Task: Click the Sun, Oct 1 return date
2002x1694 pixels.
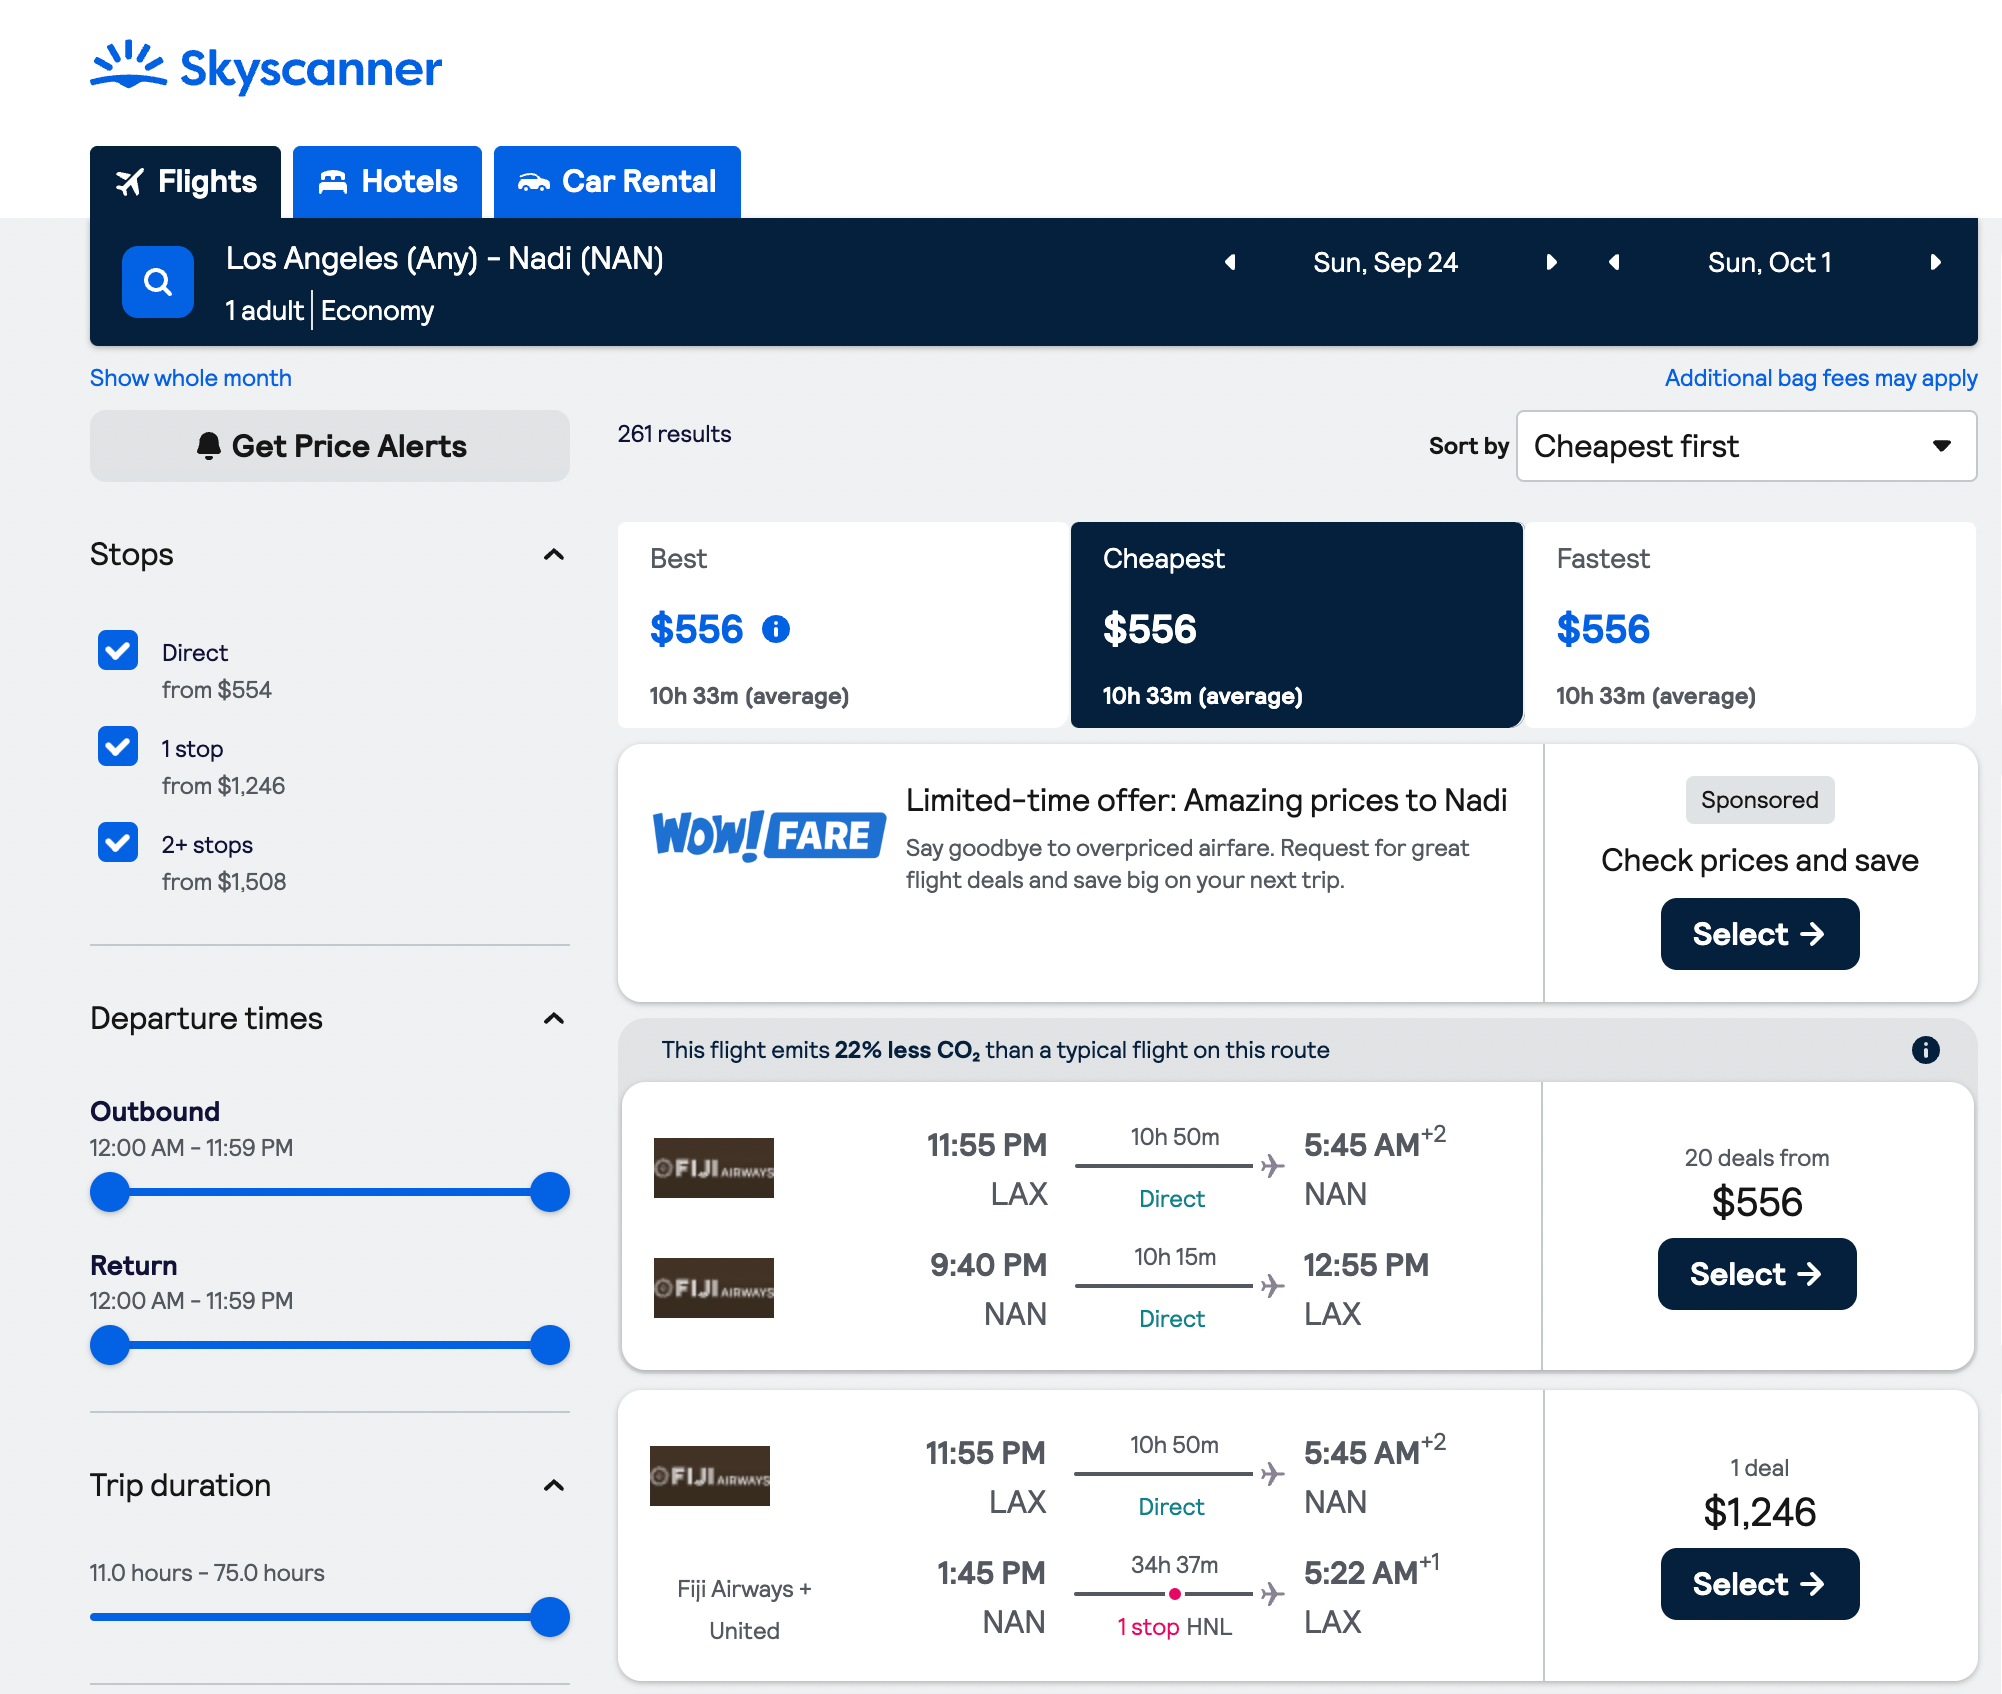Action: coord(1770,263)
